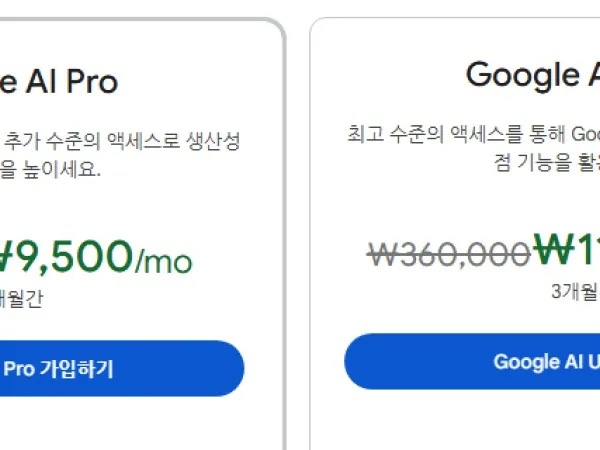Viewport: 600px width, 450px height.
Task: Click the 추가 수준의 액세스로 생산성 description line
Action: (x=122, y=141)
